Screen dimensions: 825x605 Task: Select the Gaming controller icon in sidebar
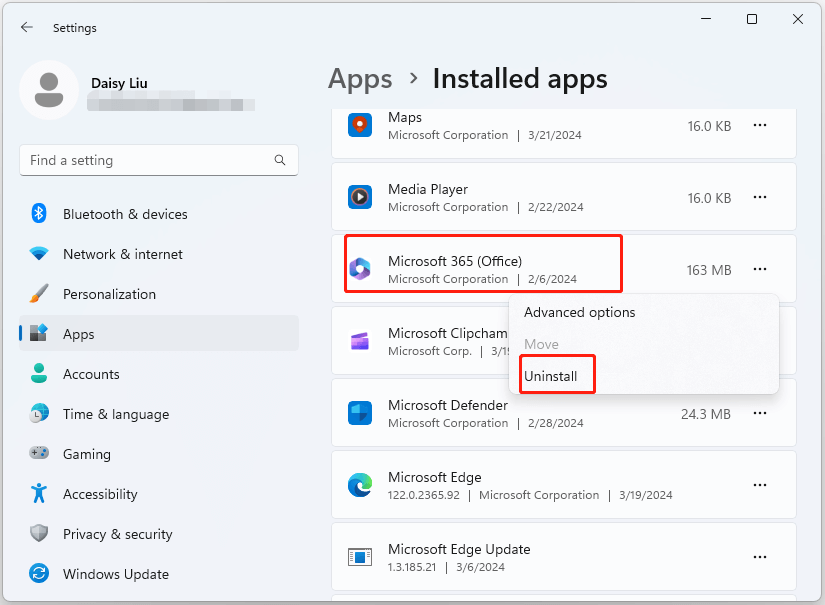point(39,454)
